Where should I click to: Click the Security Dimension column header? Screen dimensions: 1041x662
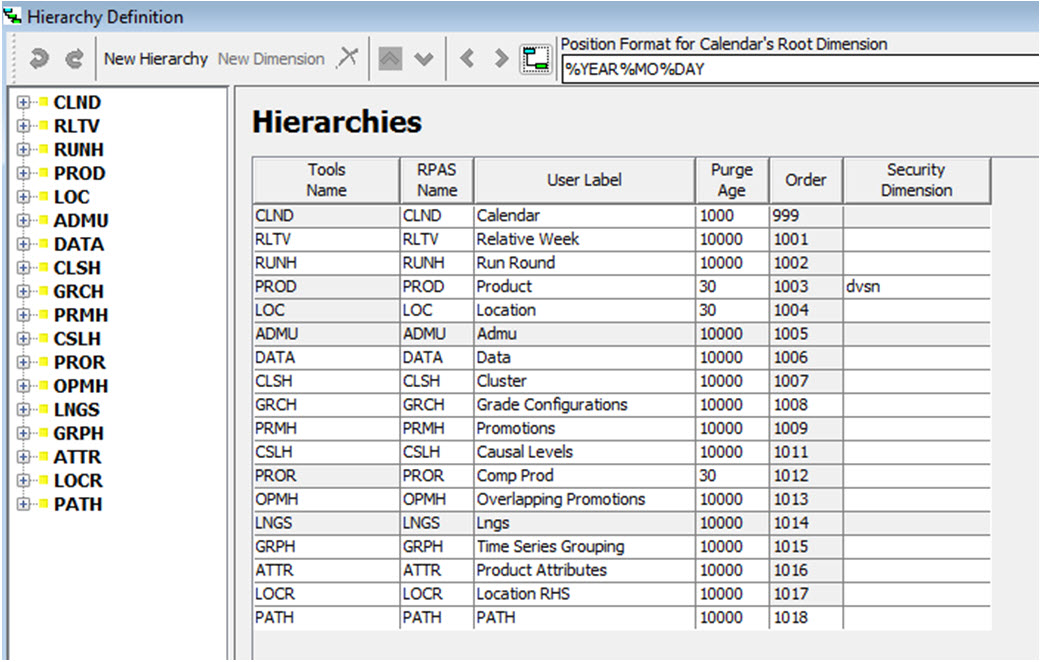click(x=916, y=180)
